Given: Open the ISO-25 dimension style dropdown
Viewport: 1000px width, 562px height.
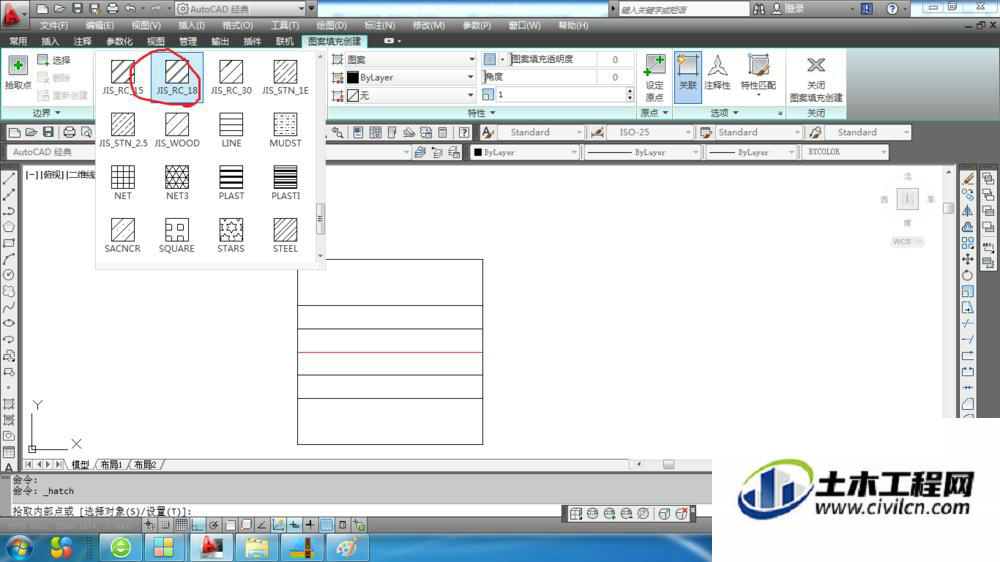Looking at the screenshot, I should coord(649,132).
